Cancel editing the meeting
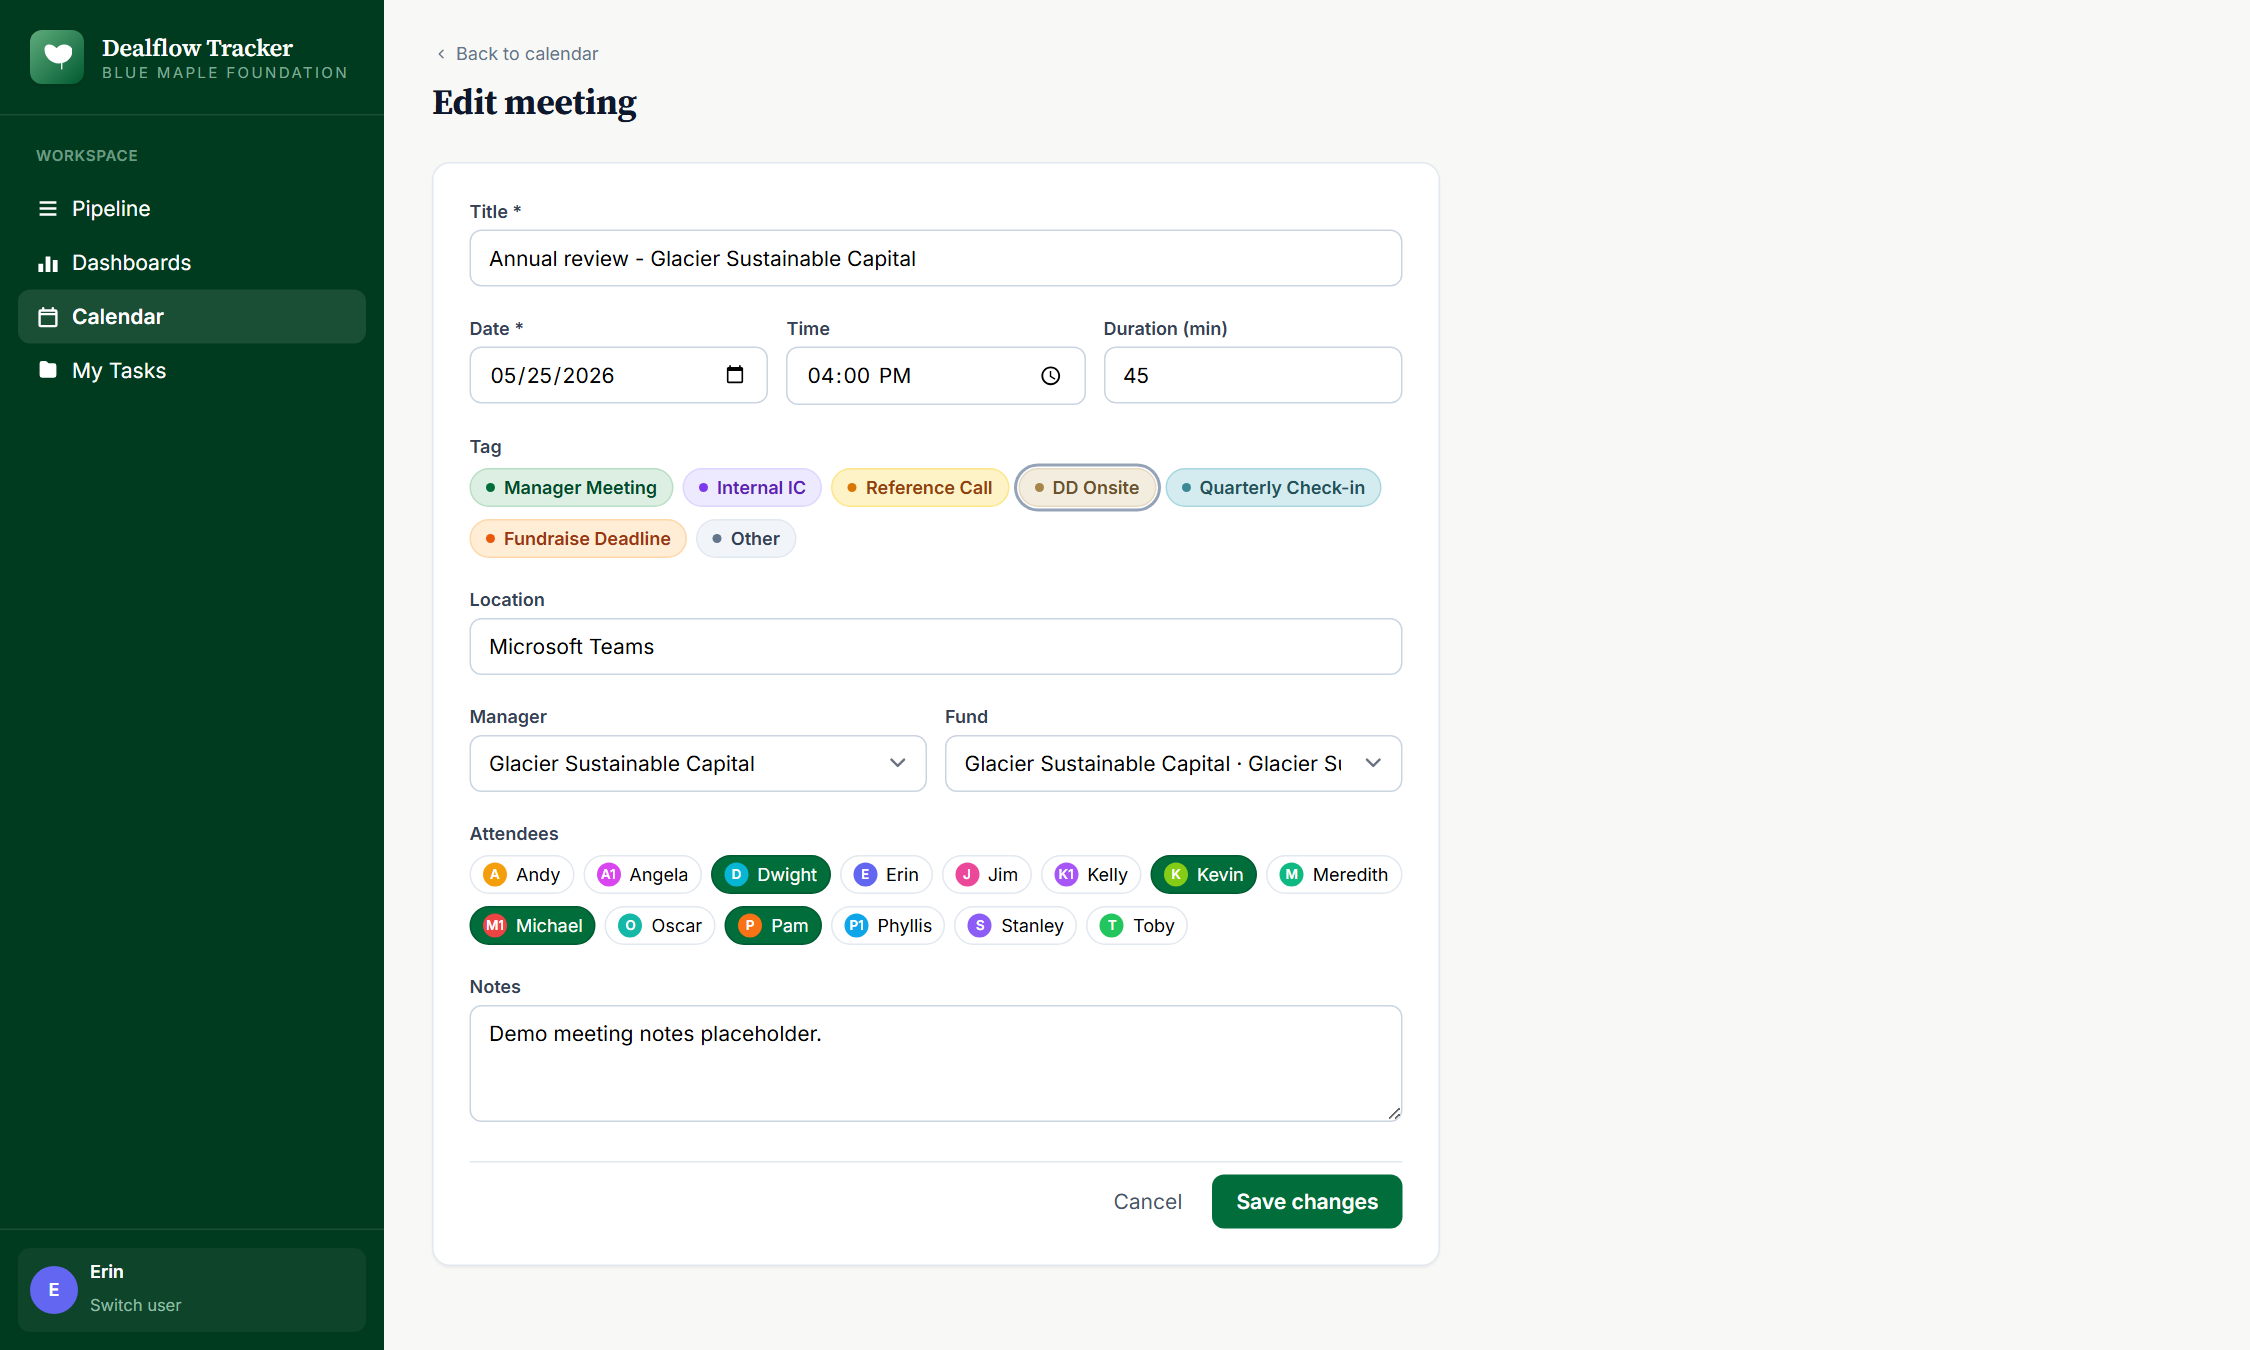2250x1350 pixels. (x=1148, y=1202)
